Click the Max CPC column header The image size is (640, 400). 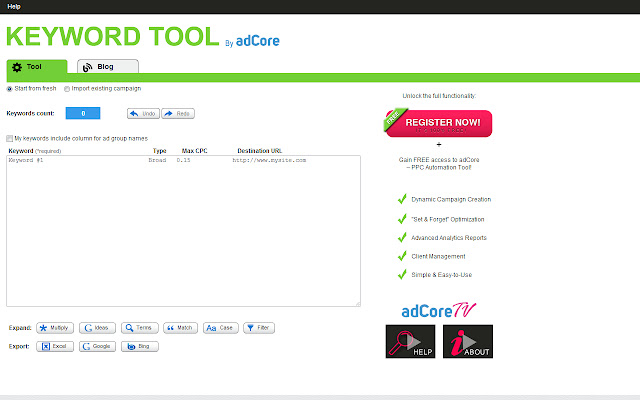(x=194, y=151)
